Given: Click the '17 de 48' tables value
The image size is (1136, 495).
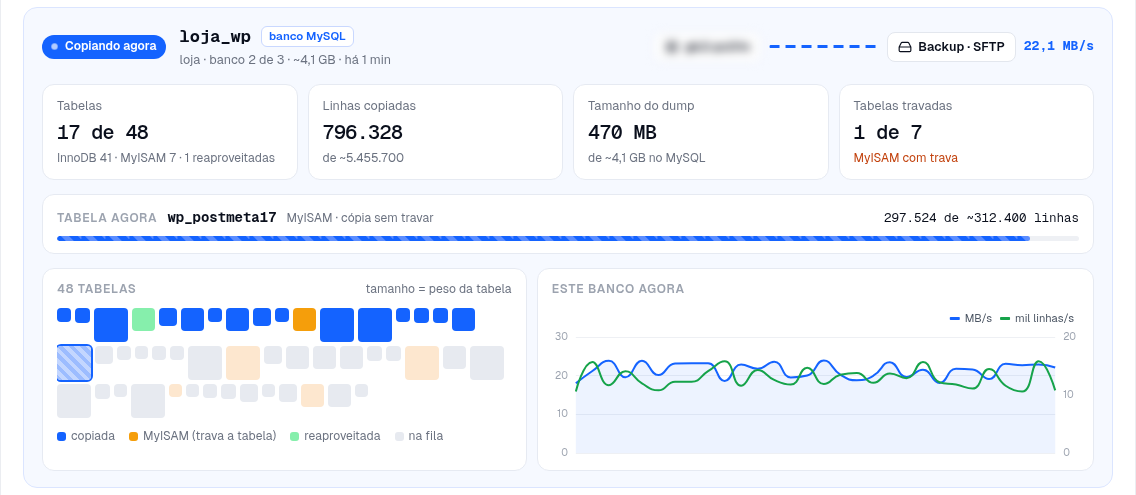Looking at the screenshot, I should 102,133.
